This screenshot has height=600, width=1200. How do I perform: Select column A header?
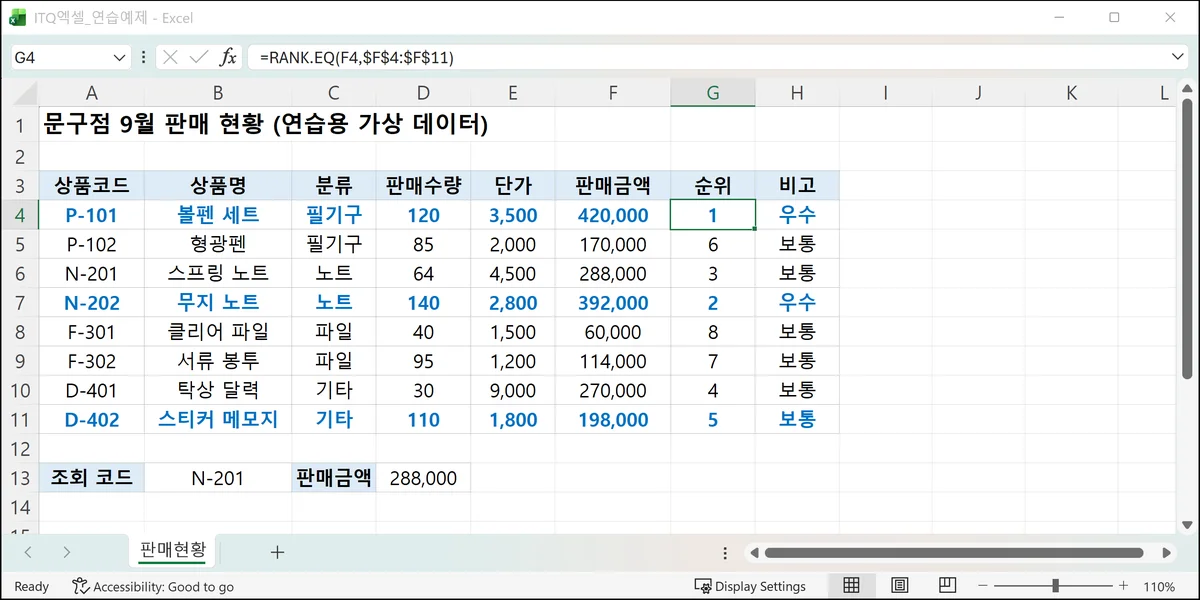point(92,93)
